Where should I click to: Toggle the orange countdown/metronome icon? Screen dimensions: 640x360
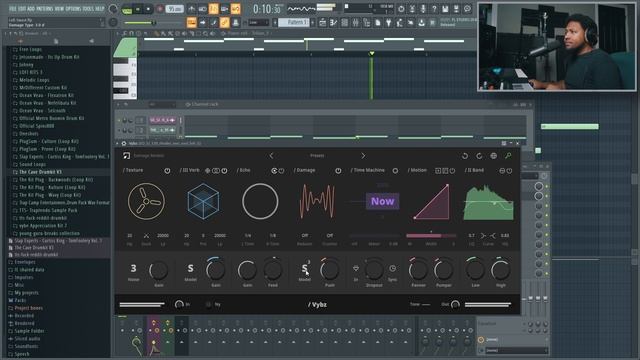point(213,9)
